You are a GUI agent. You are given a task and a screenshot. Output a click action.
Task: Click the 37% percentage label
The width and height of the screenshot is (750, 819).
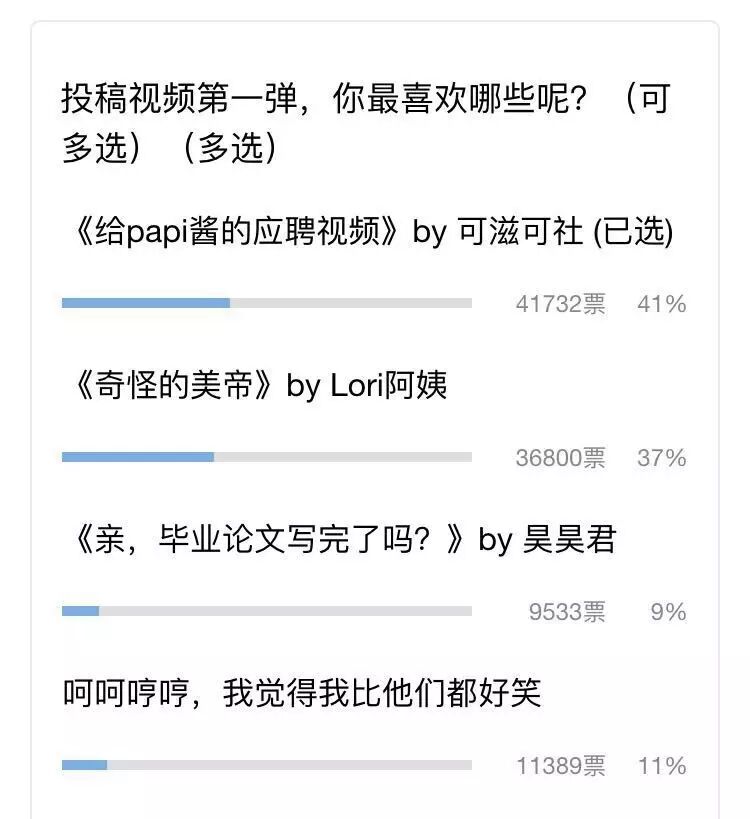(x=662, y=458)
